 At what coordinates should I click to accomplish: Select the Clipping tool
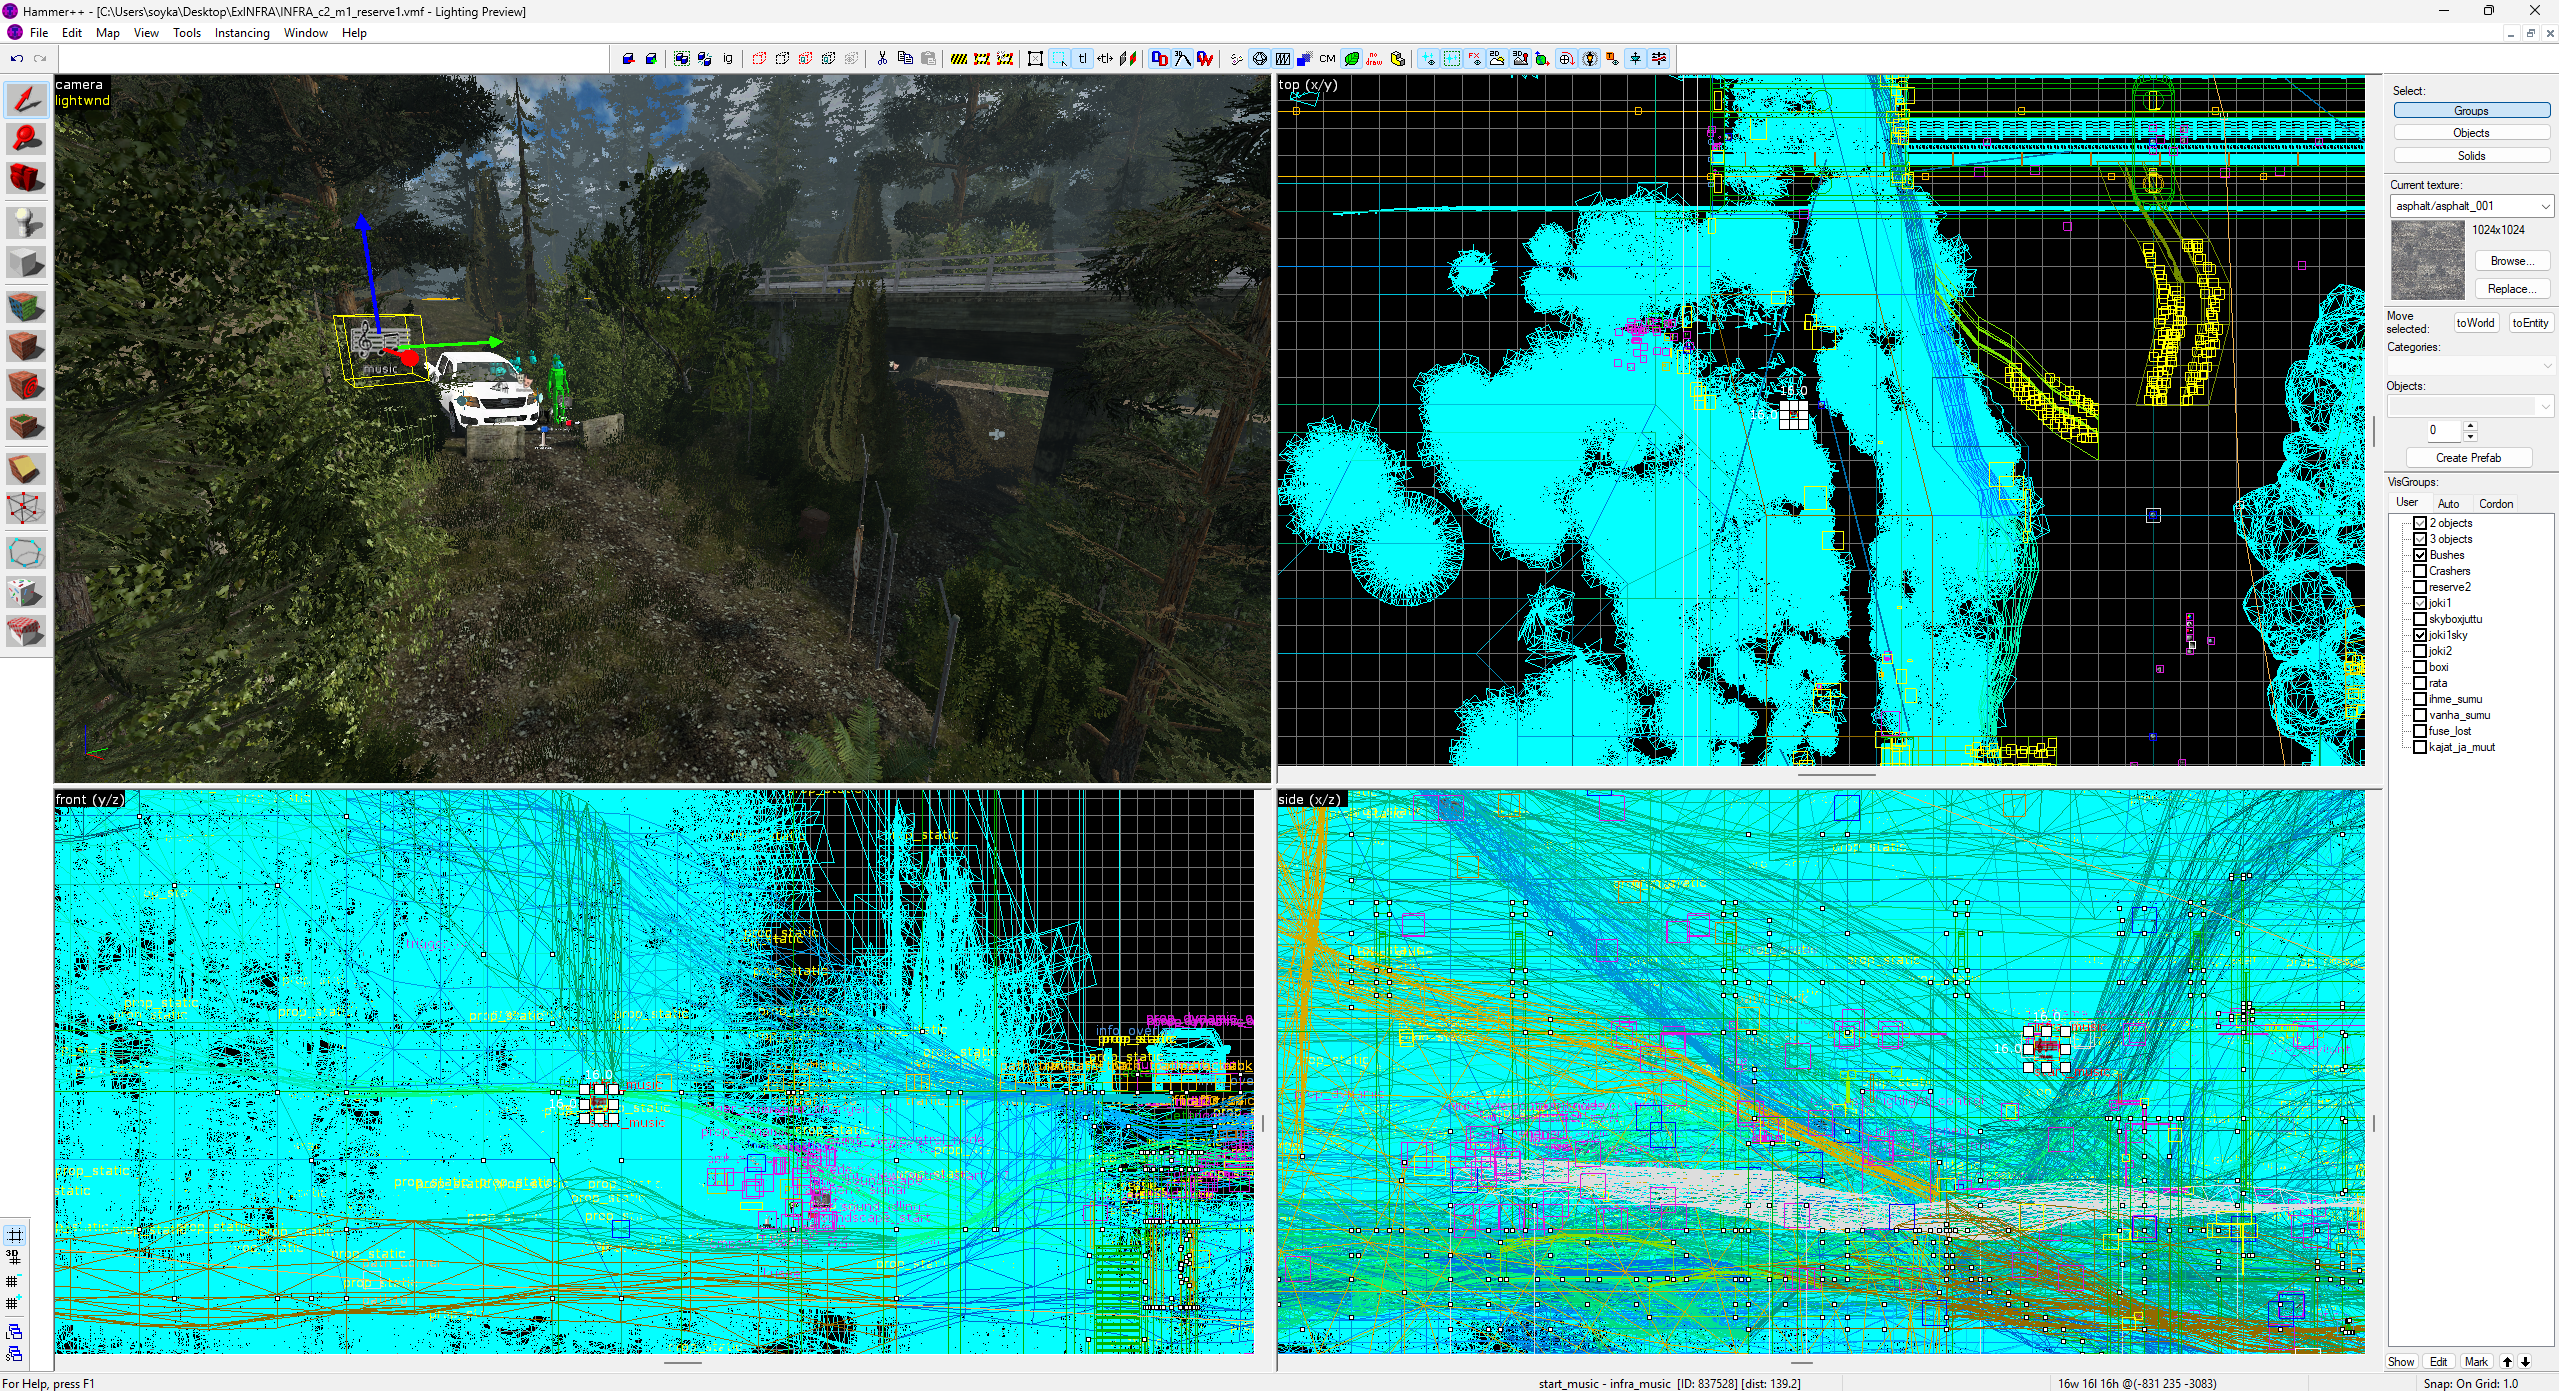pos(26,468)
